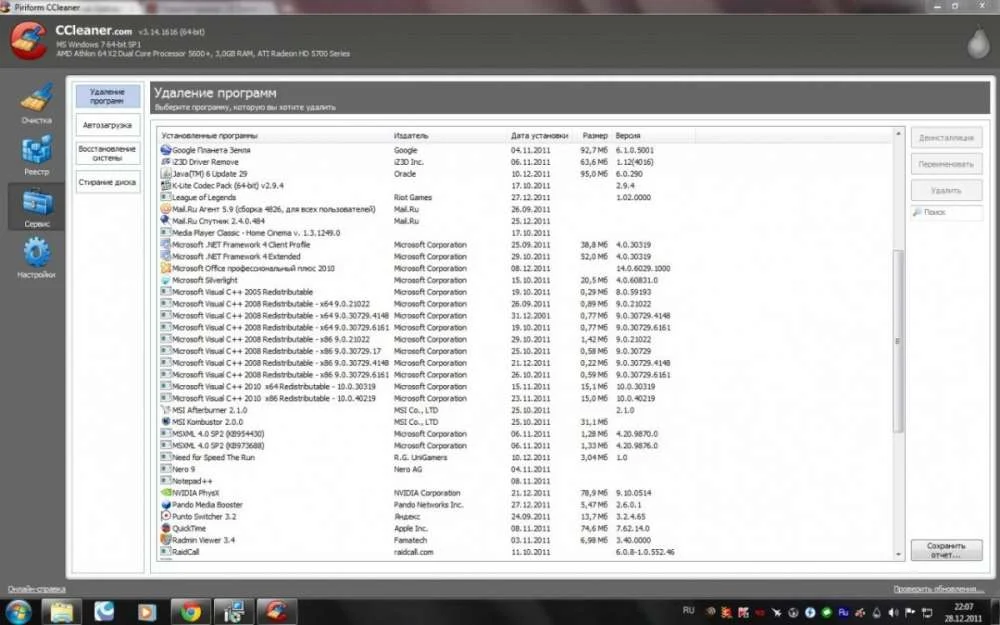Click the RU language indicator
This screenshot has width=1000, height=625.
688,610
